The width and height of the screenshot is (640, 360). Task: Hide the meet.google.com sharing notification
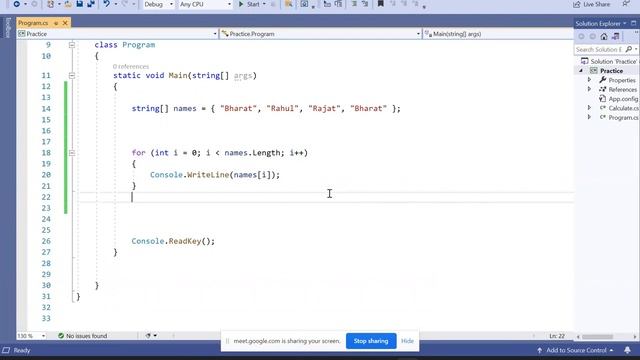tap(407, 341)
